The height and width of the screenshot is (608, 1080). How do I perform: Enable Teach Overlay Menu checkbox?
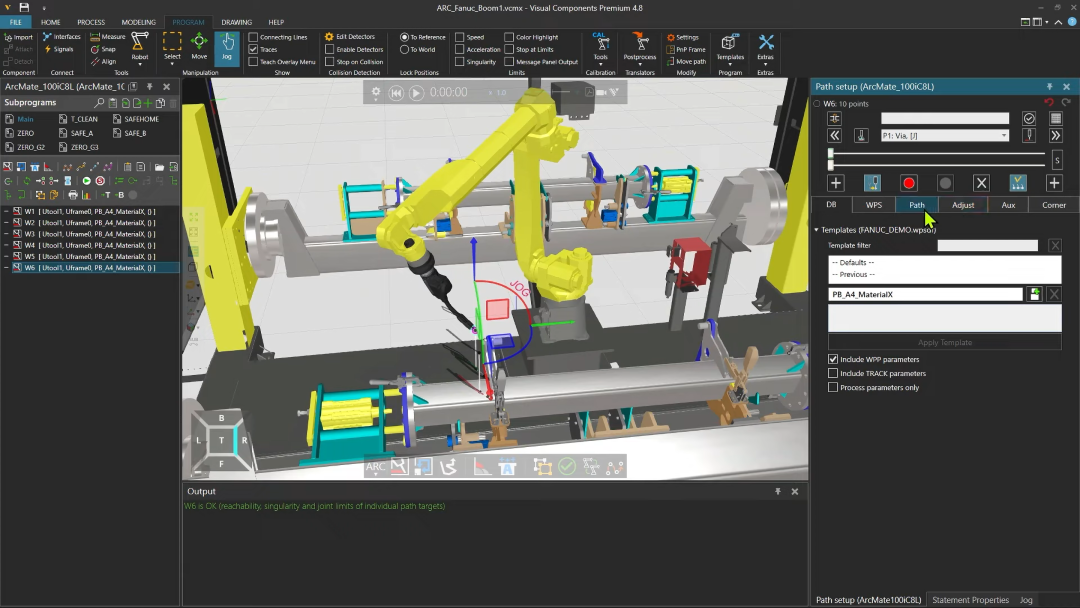(253, 62)
